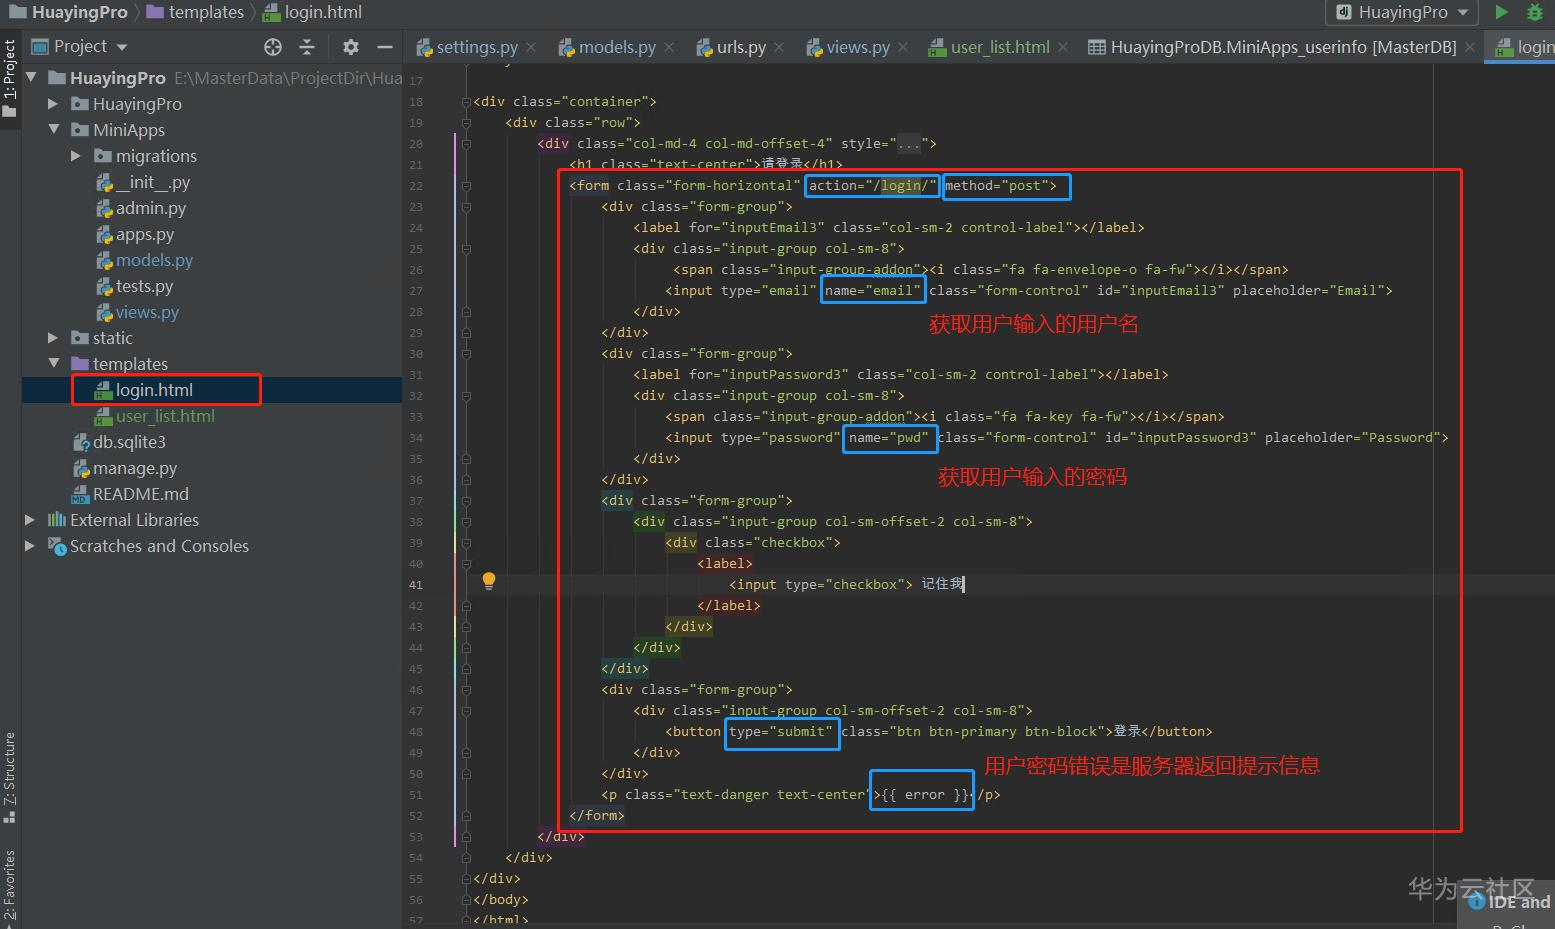
Task: Close the models.py tab
Action: click(x=669, y=47)
